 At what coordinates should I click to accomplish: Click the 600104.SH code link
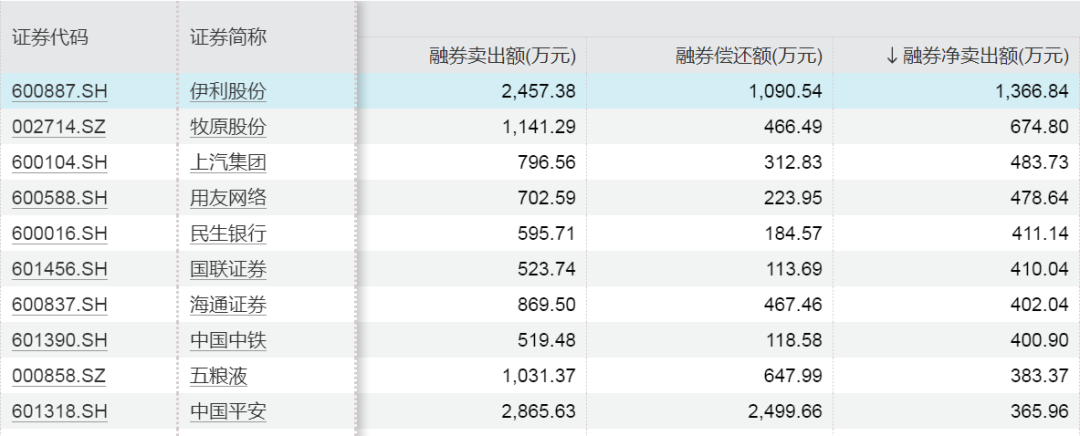[x=59, y=163]
